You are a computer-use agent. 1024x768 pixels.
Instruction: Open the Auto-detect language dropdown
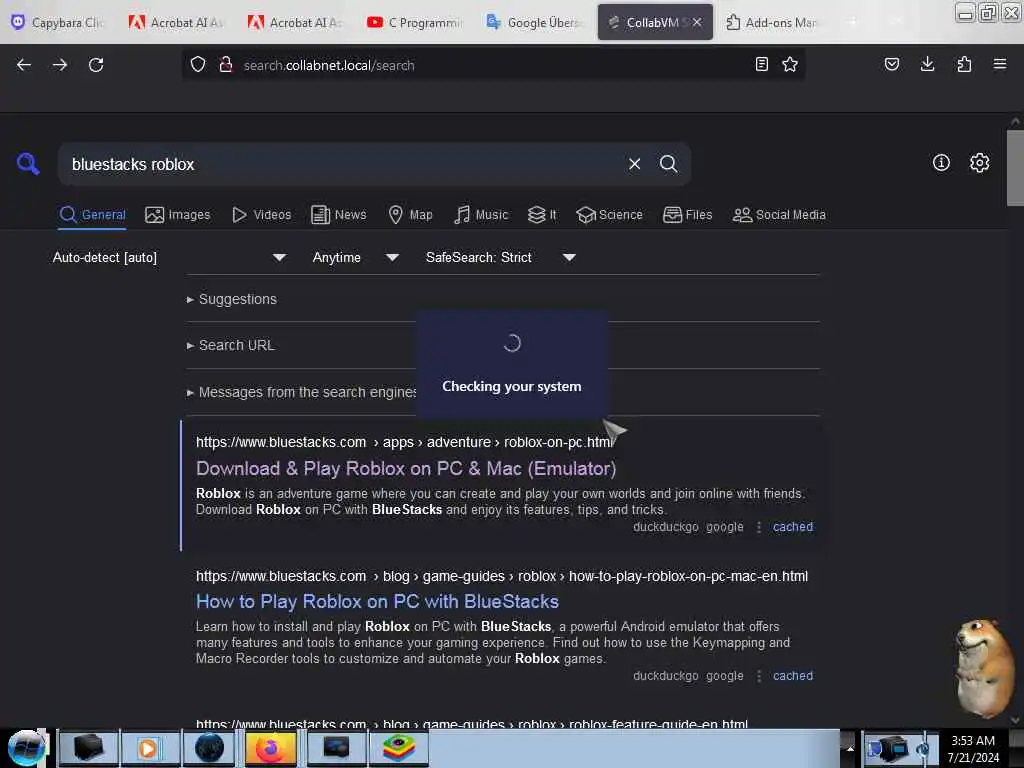(x=170, y=257)
